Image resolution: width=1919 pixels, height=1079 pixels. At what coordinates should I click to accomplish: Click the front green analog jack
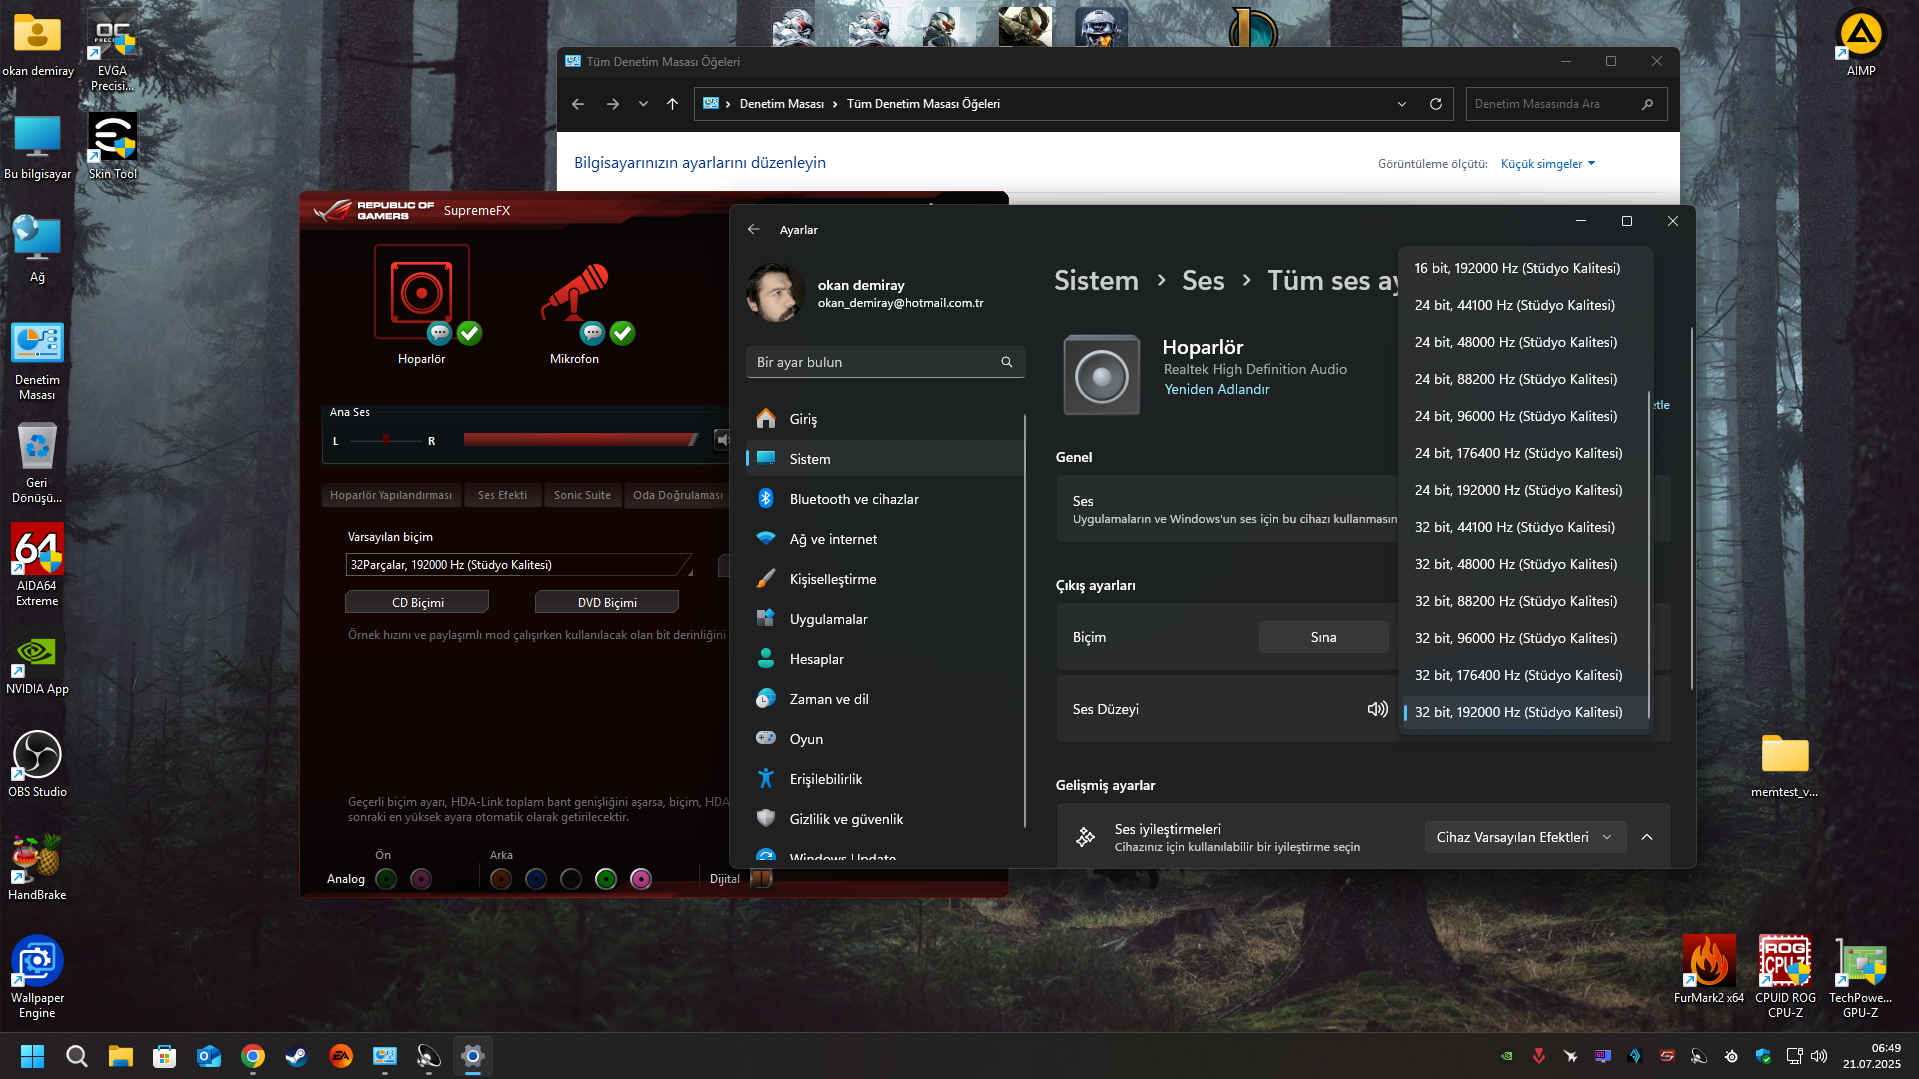tap(386, 879)
